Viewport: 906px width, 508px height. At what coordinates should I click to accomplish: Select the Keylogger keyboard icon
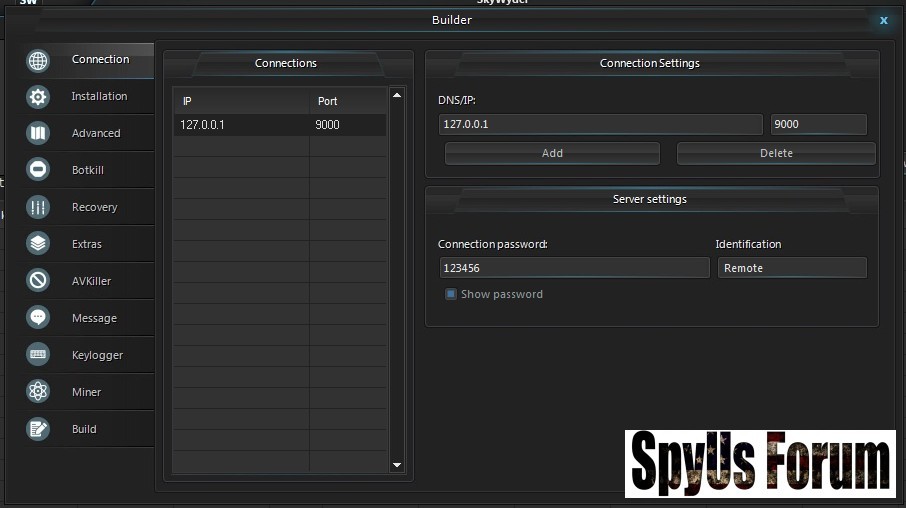click(38, 355)
